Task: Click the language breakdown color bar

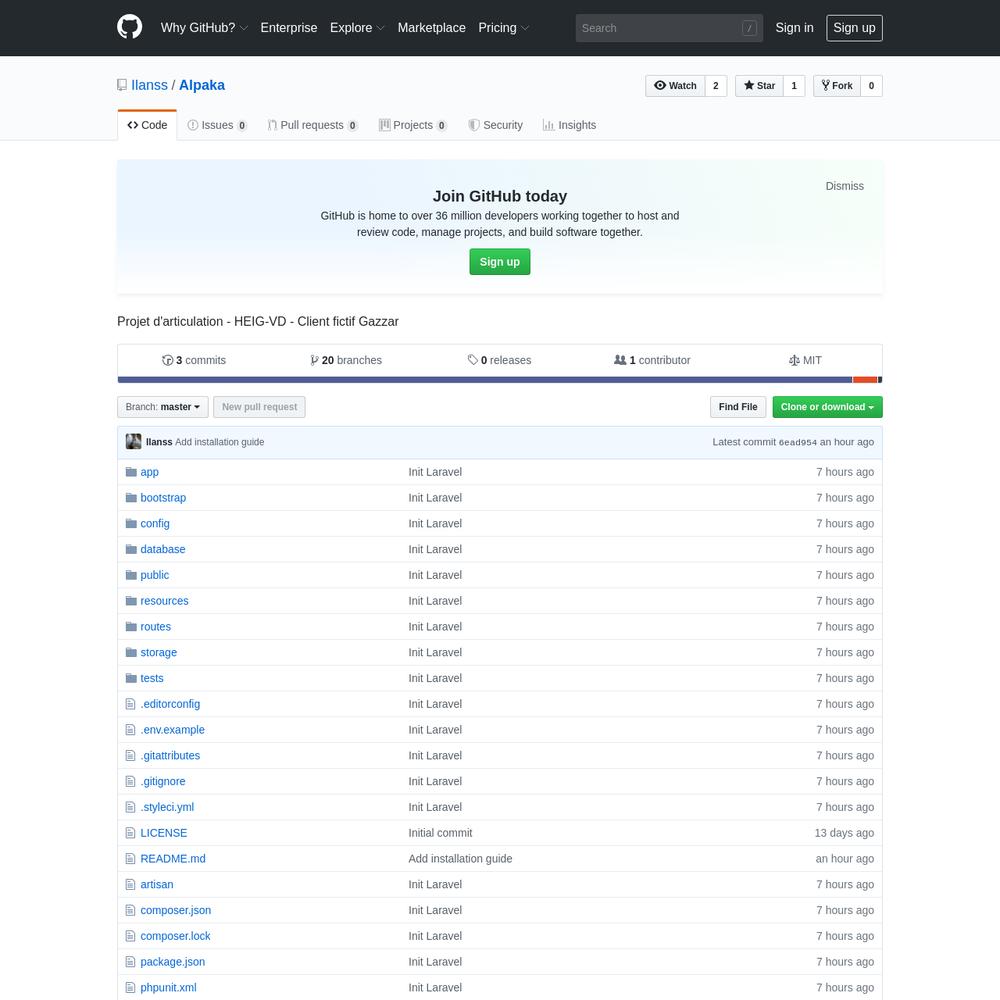Action: 500,380
